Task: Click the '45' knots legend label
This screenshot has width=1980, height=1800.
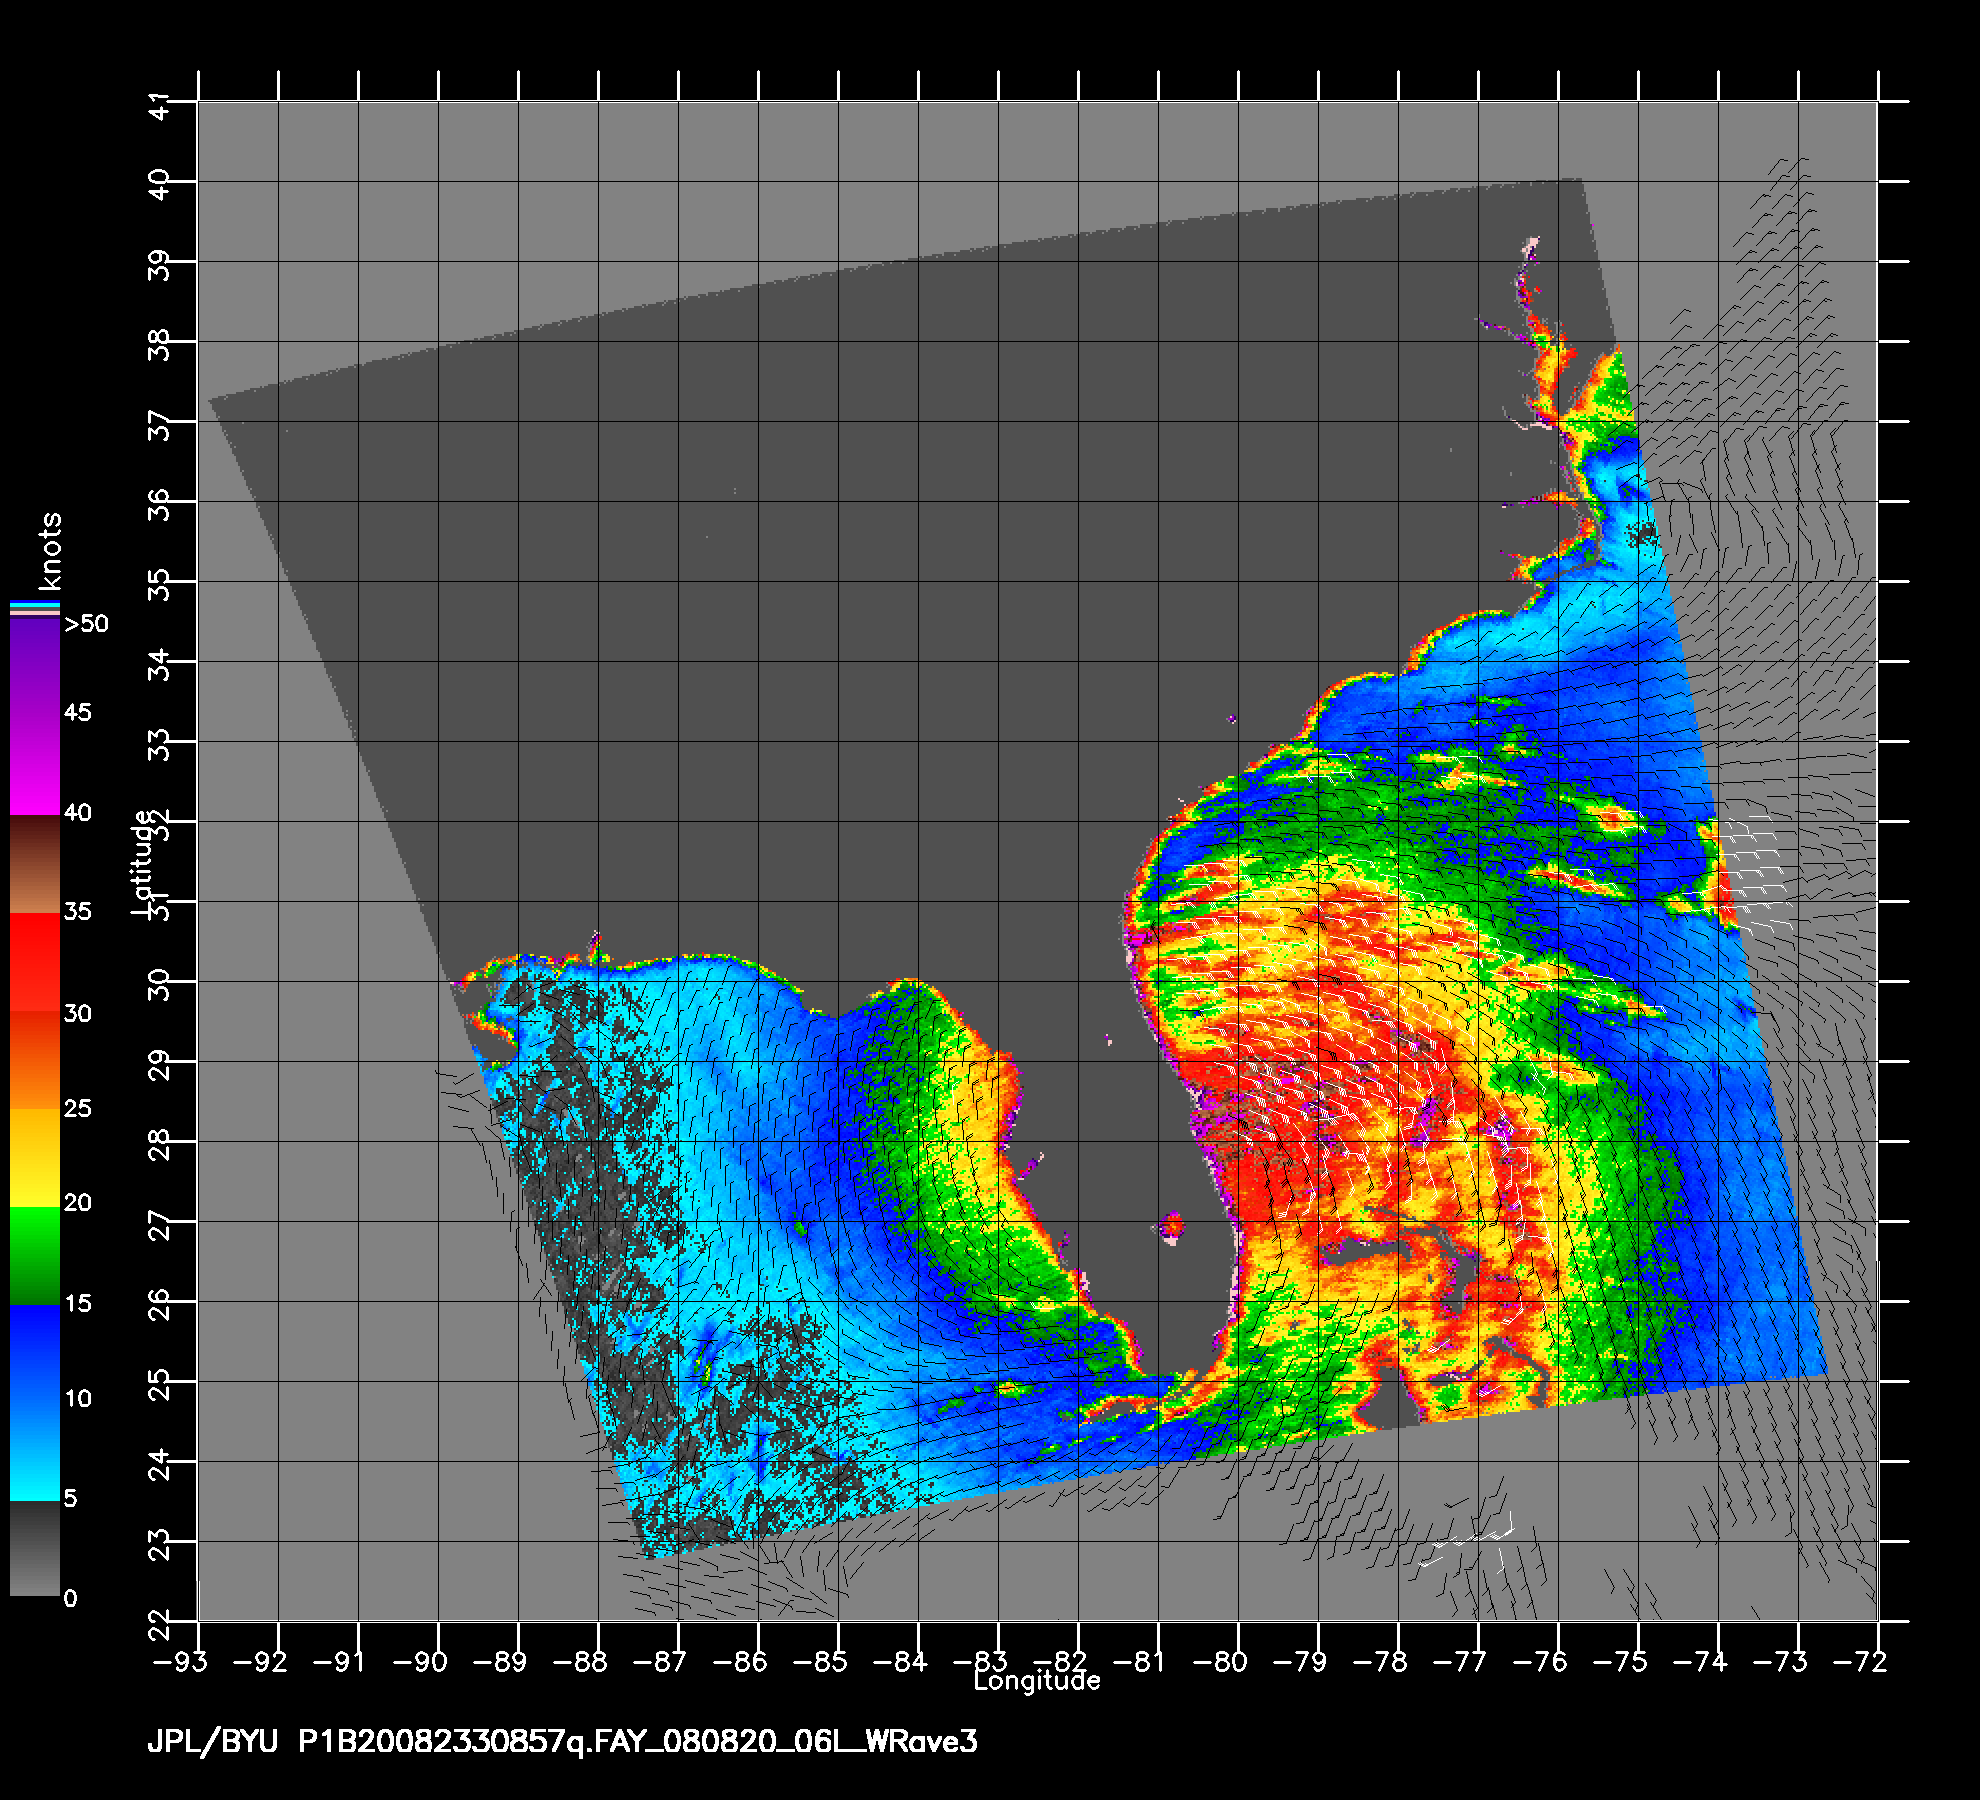Action: (x=77, y=712)
